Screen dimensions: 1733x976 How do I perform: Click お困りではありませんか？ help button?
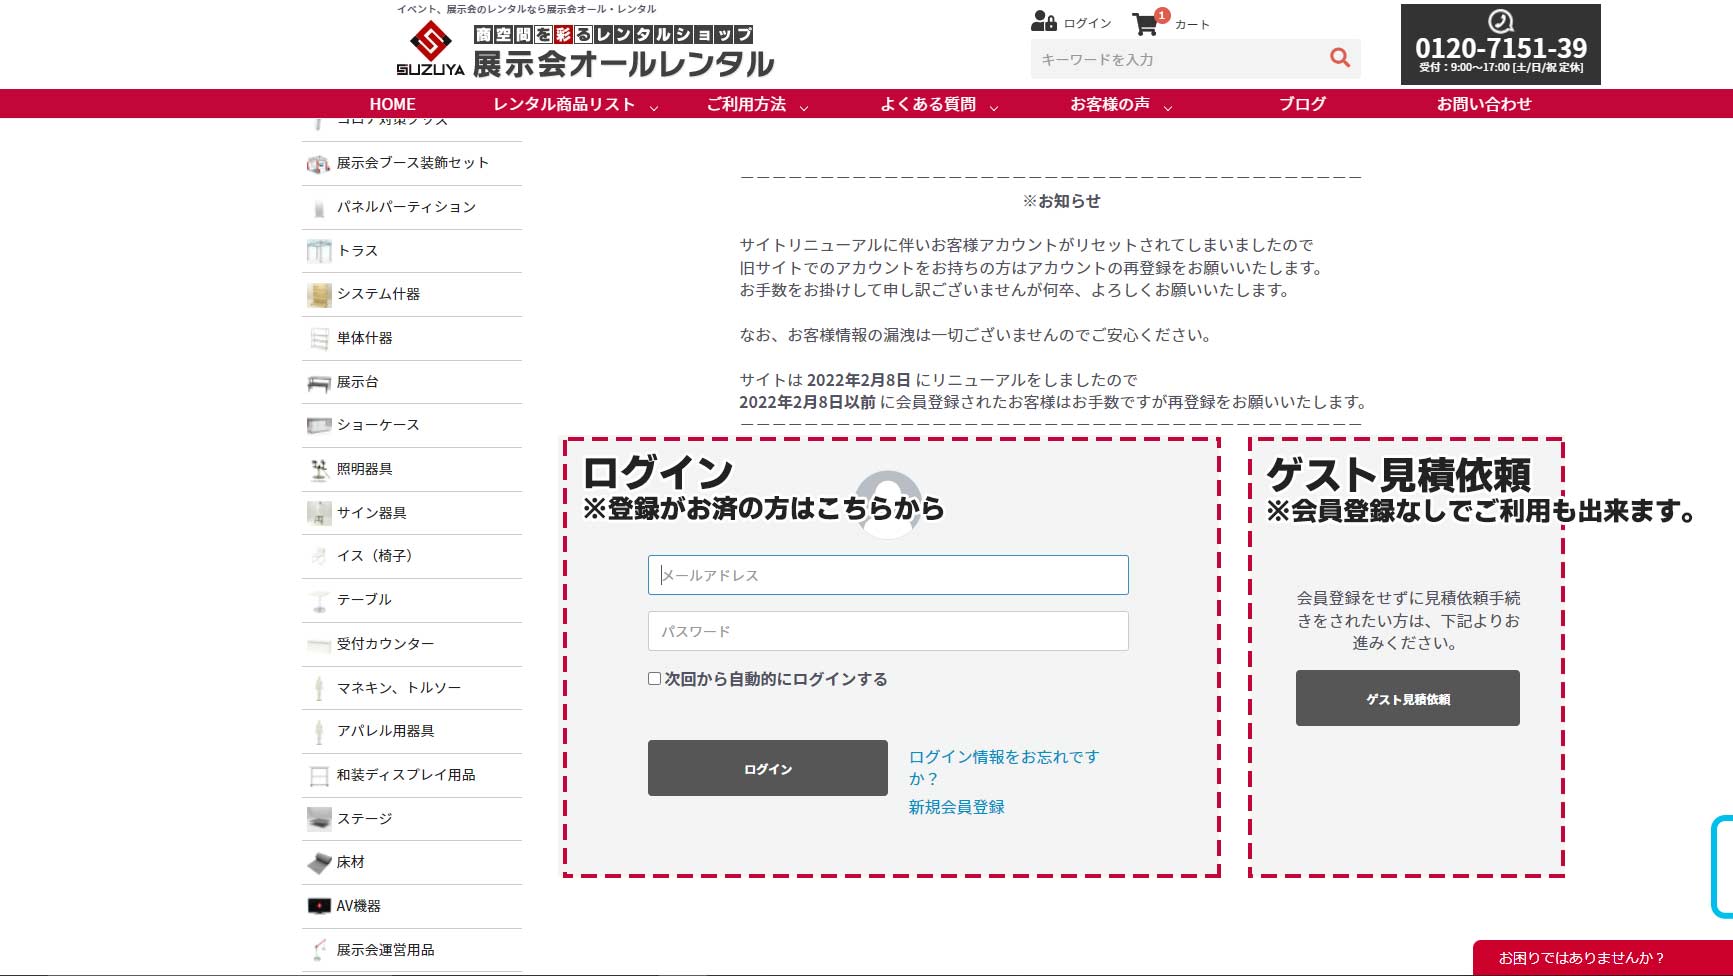(x=1602, y=958)
